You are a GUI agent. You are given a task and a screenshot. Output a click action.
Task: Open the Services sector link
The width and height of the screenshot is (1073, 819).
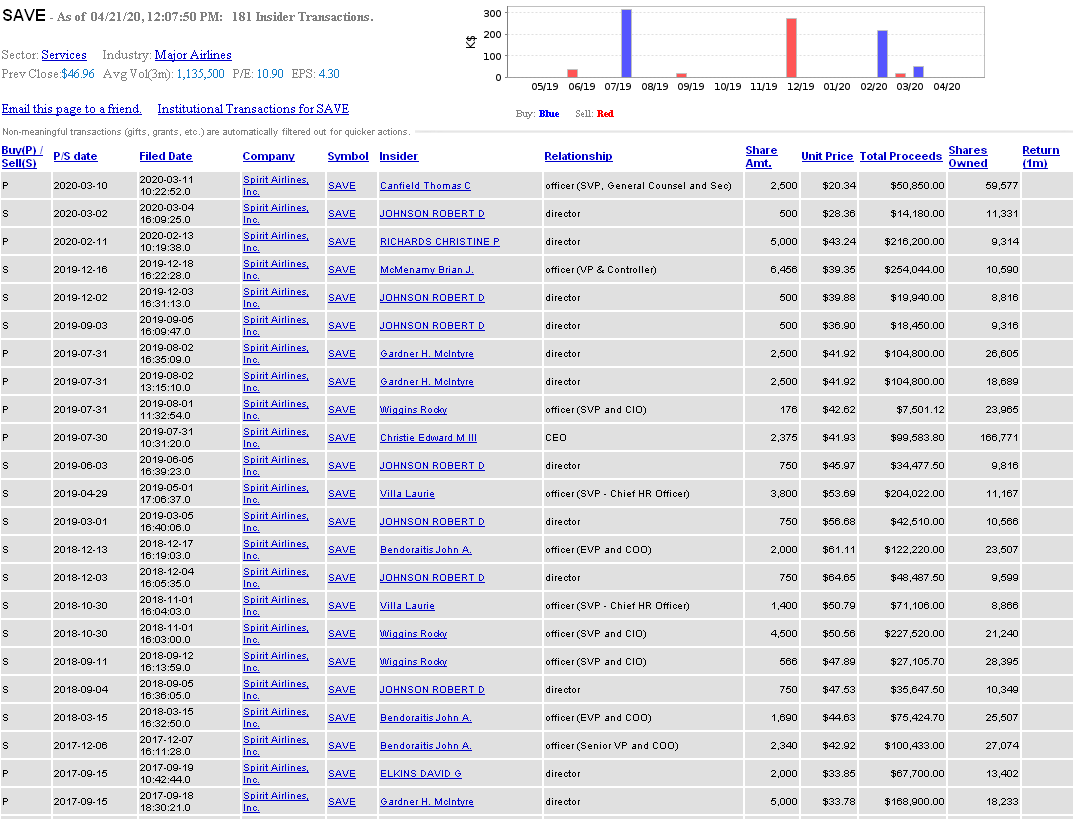coord(64,55)
